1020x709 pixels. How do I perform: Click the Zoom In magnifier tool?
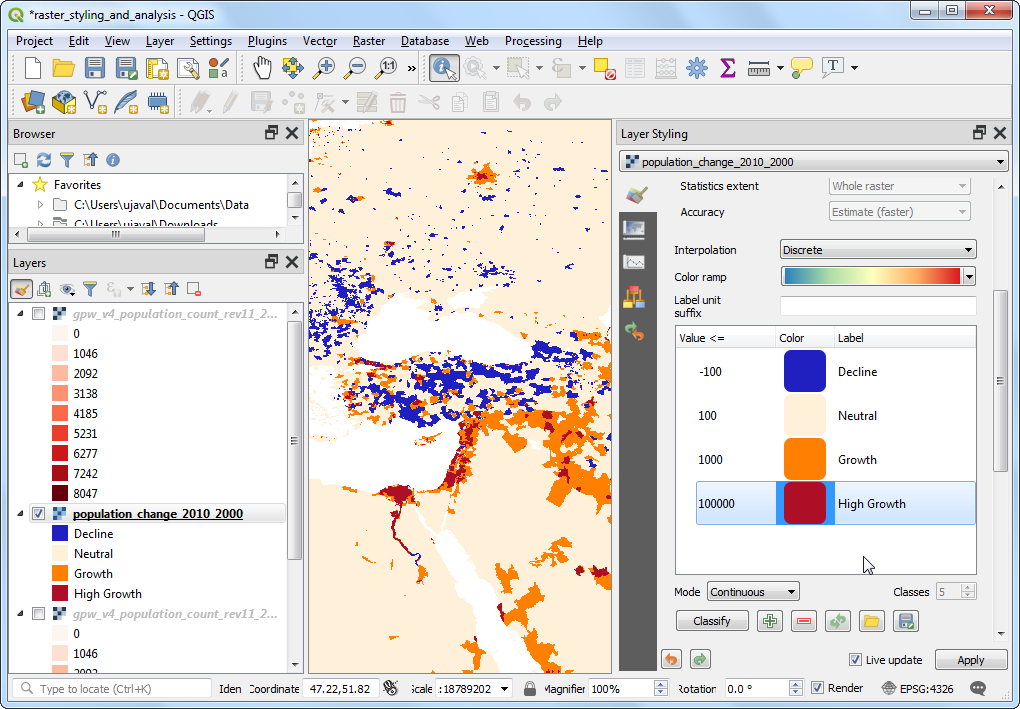[x=324, y=68]
